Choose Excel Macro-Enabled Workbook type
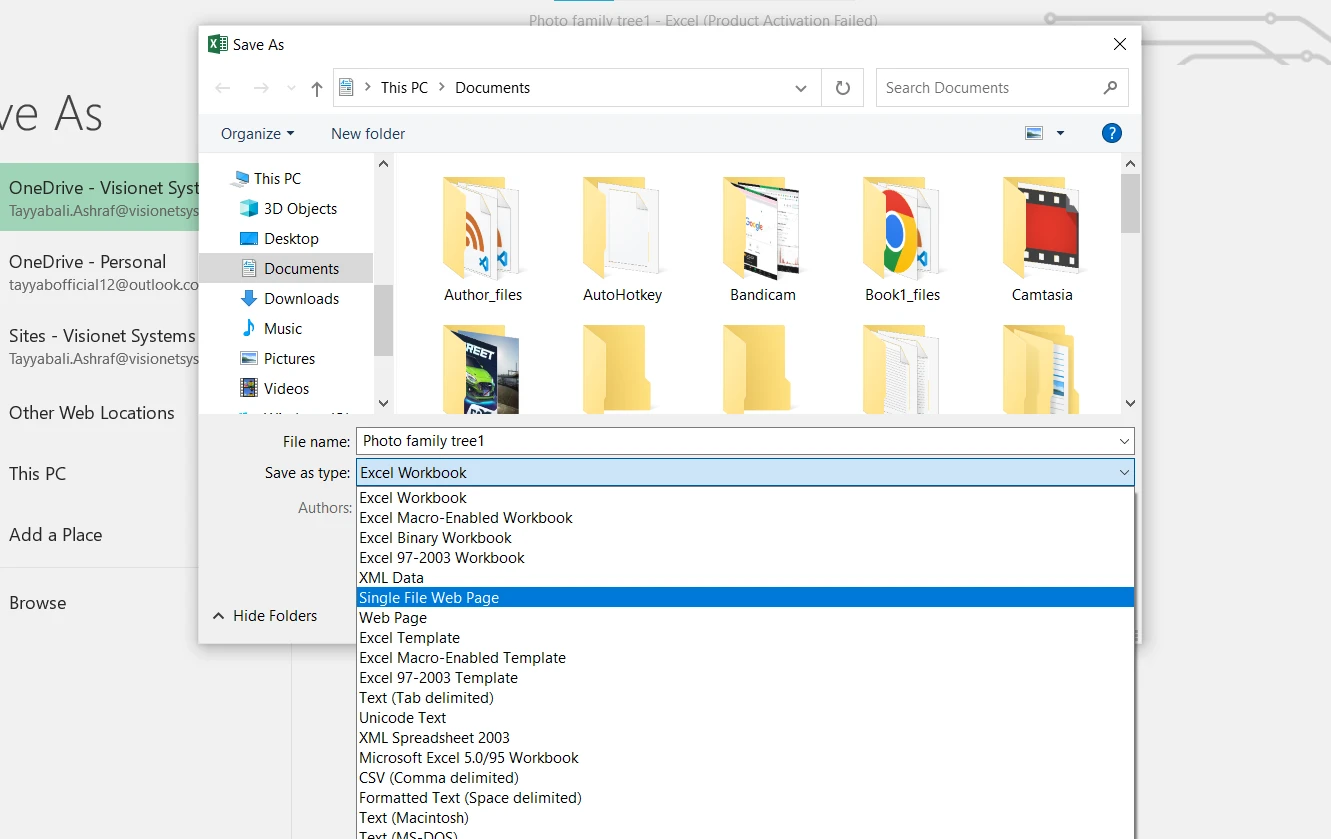Screen dimensions: 1331x839 pyautogui.click(x=745, y=518)
